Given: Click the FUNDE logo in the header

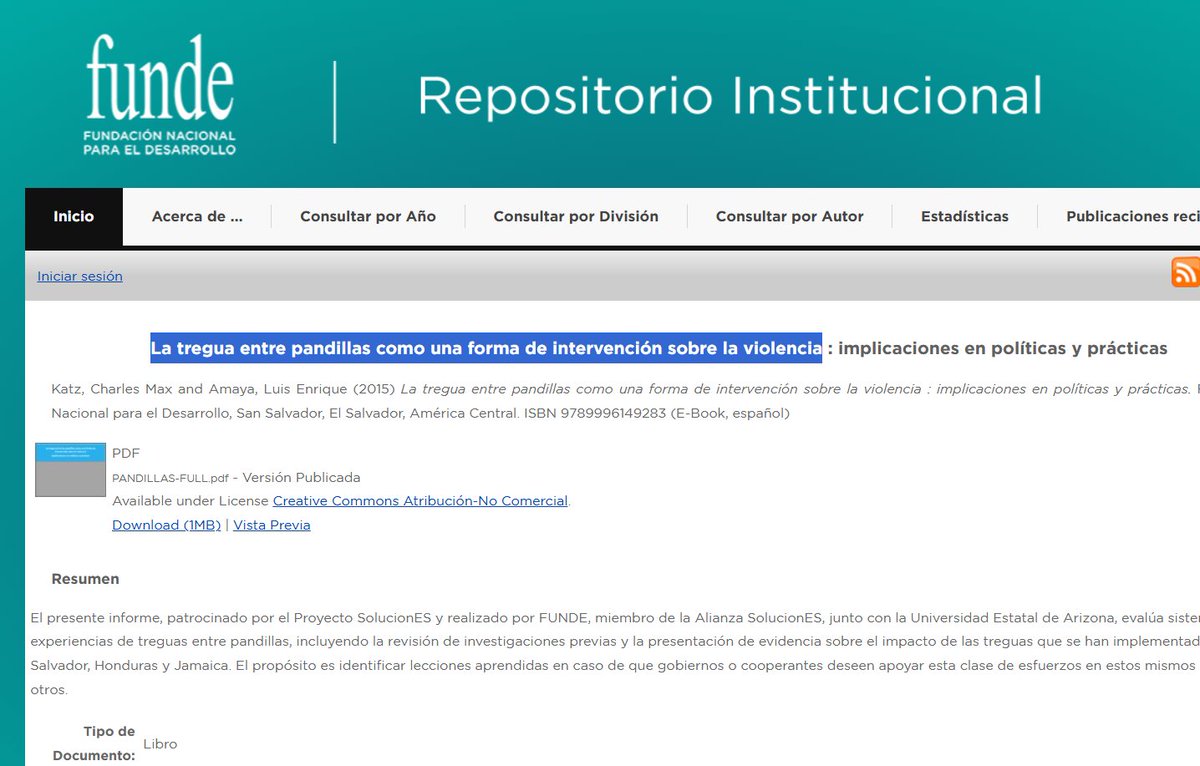Looking at the screenshot, I should click(160, 95).
